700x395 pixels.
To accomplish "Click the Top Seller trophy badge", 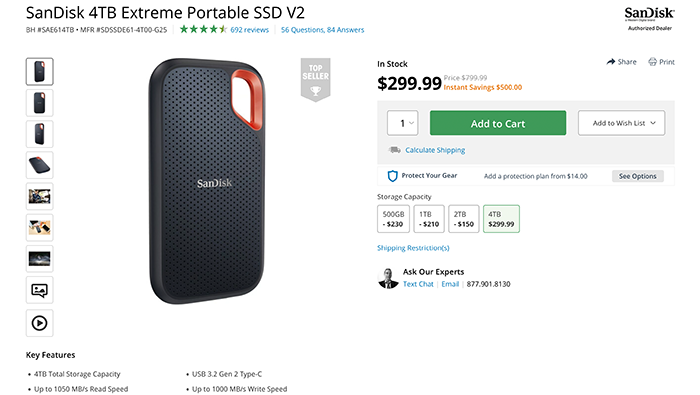I will 315,79.
